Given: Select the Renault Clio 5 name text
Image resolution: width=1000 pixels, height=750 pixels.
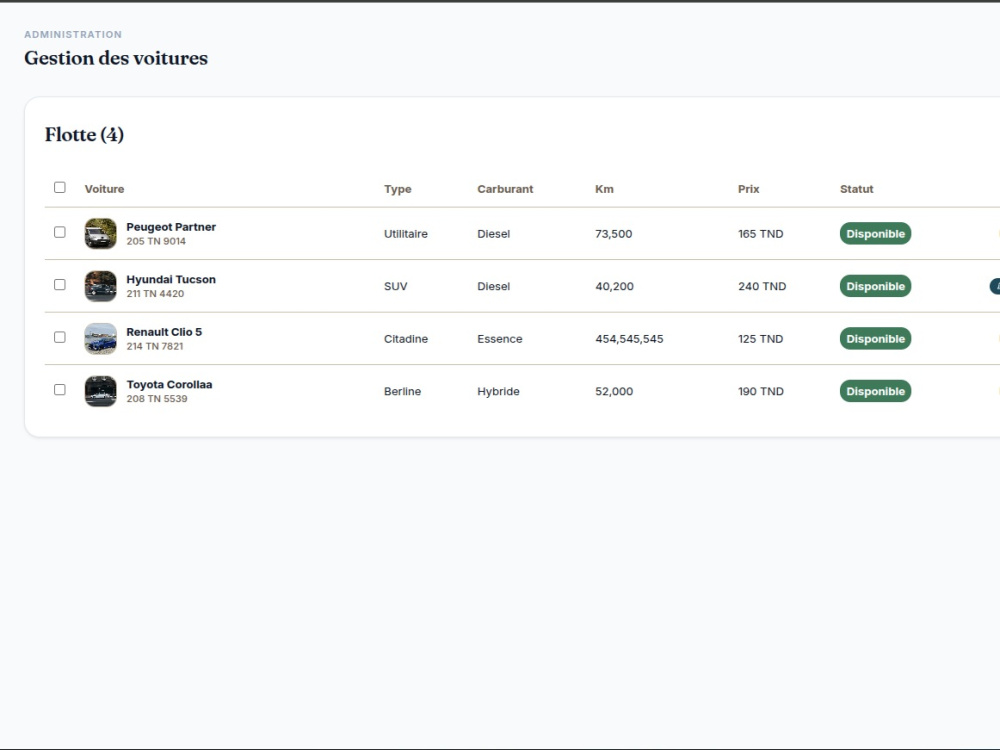Looking at the screenshot, I should click(164, 332).
